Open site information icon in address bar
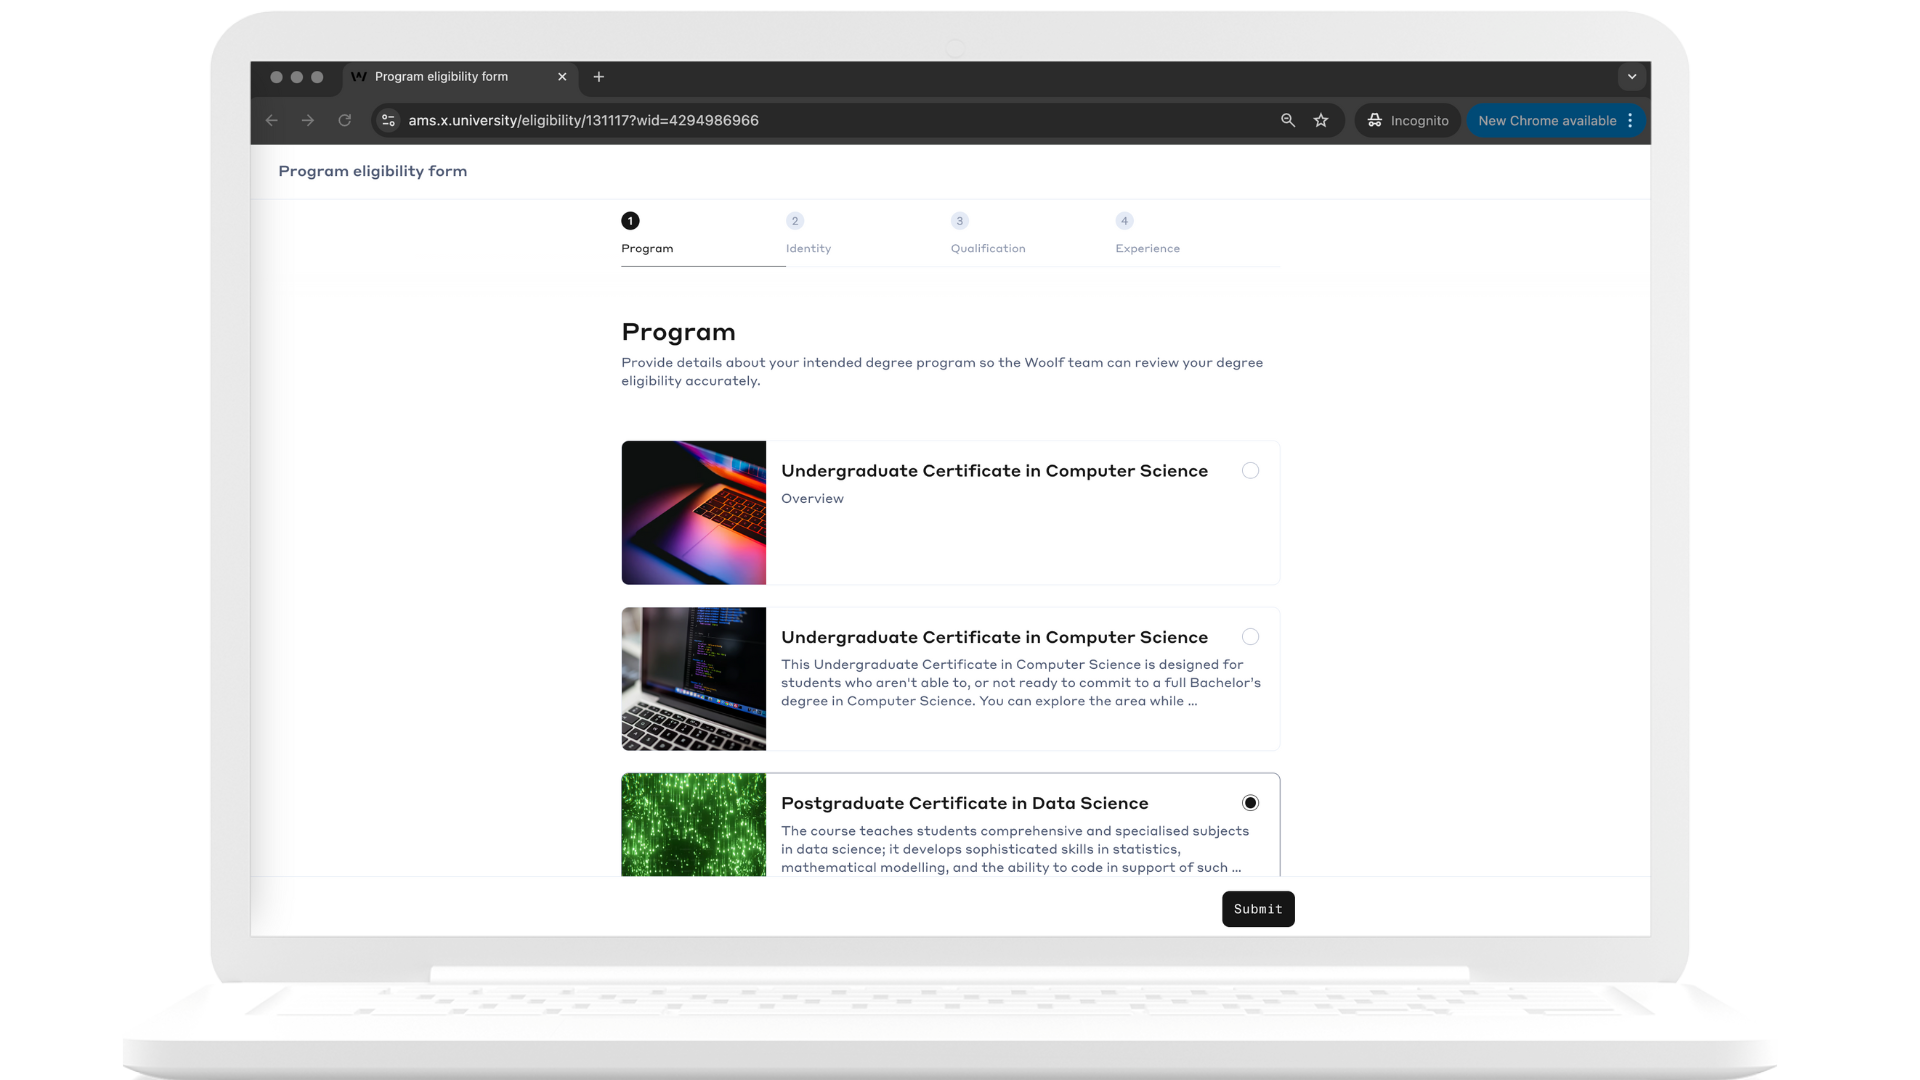 point(389,120)
